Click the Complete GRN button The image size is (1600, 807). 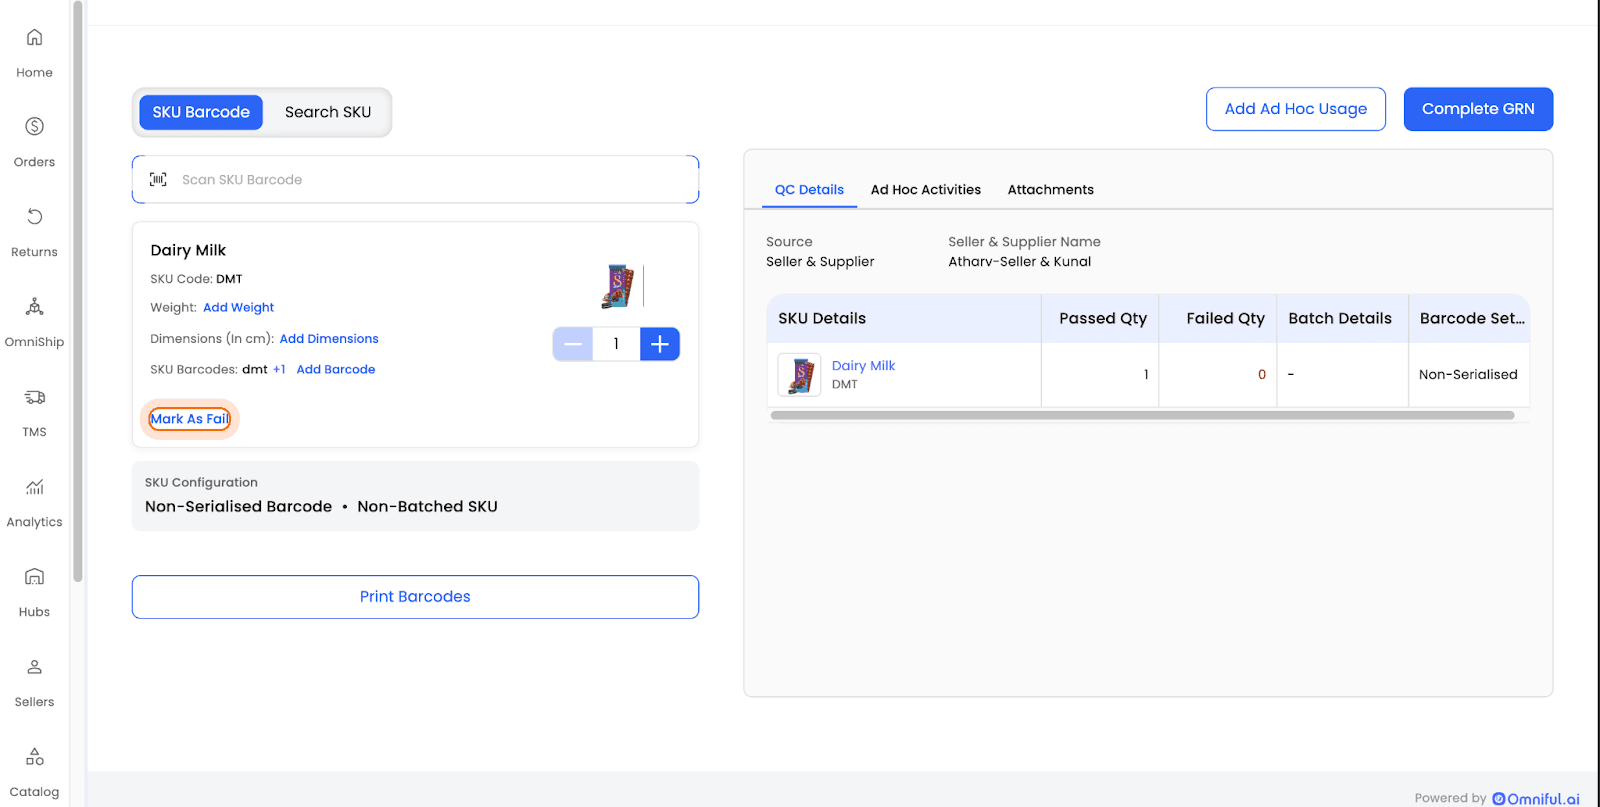(x=1477, y=109)
